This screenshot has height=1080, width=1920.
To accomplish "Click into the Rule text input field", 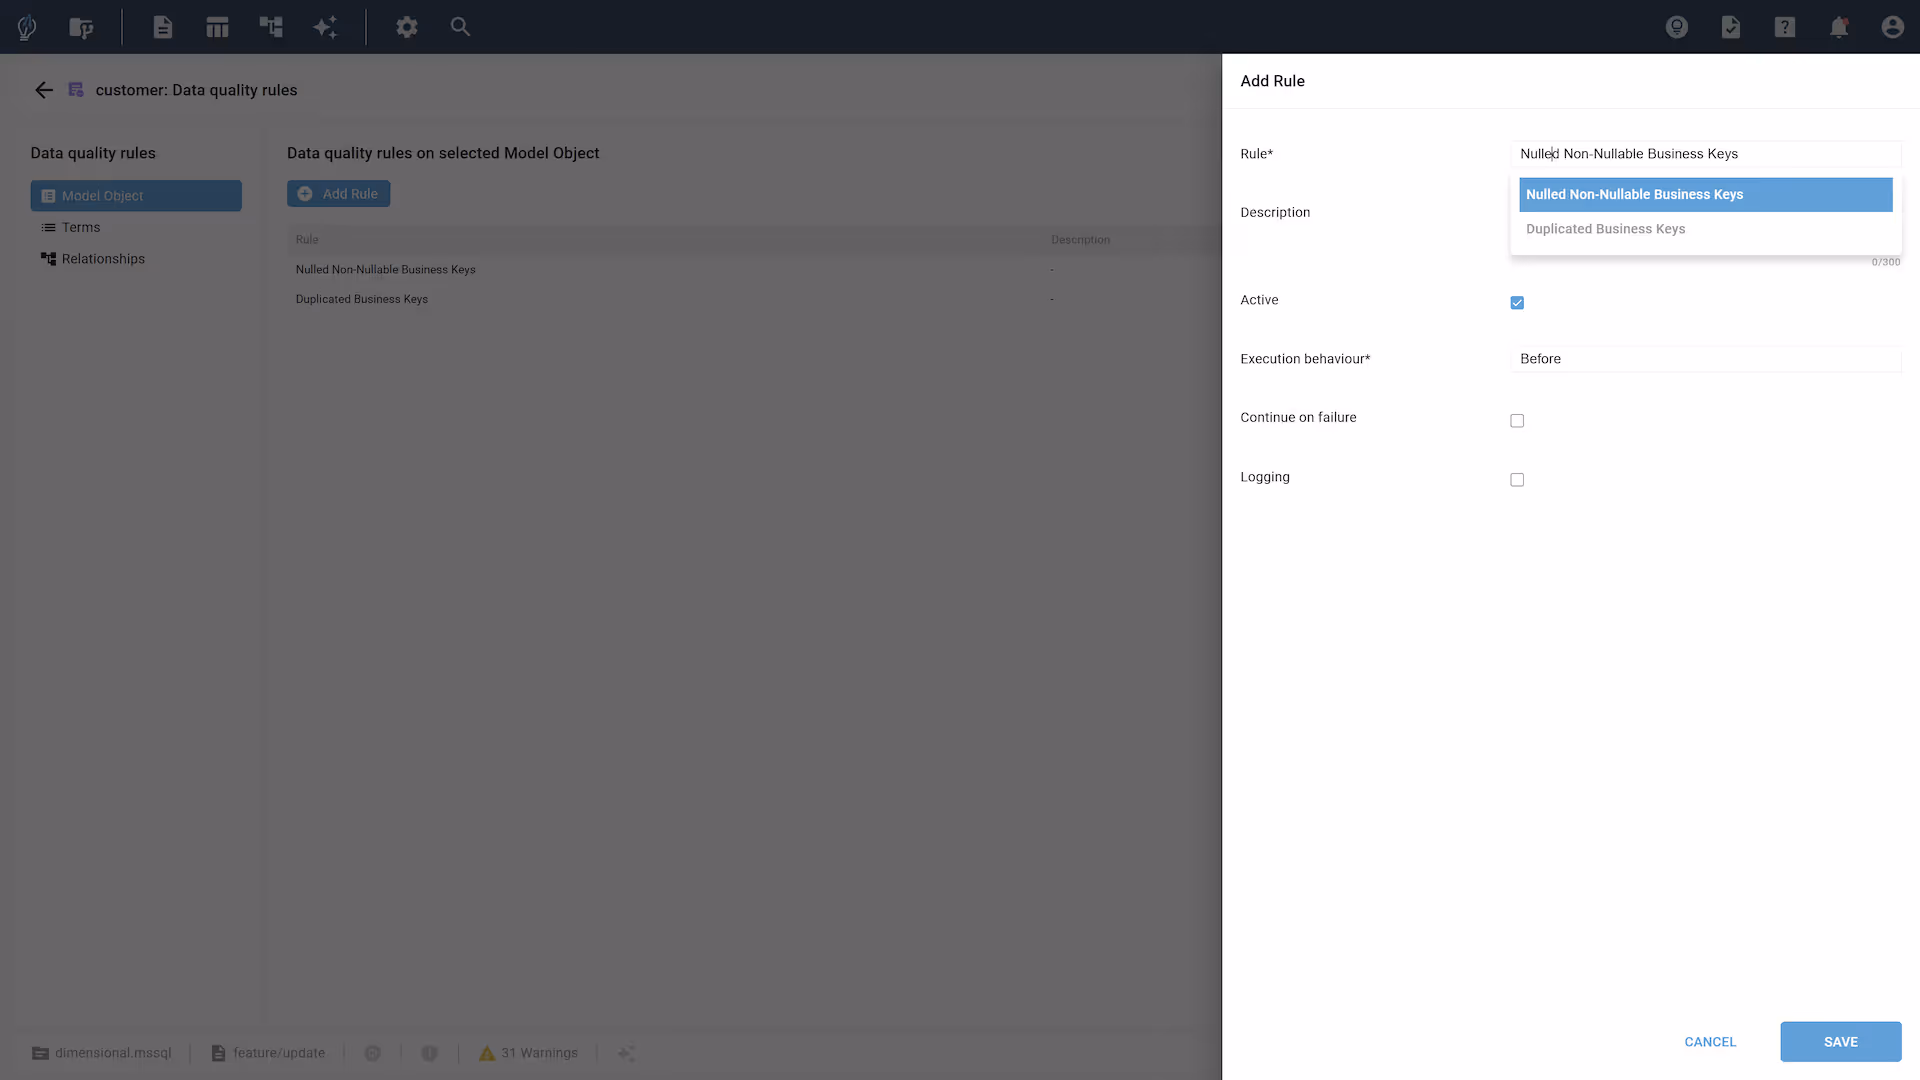I will pyautogui.click(x=1705, y=154).
